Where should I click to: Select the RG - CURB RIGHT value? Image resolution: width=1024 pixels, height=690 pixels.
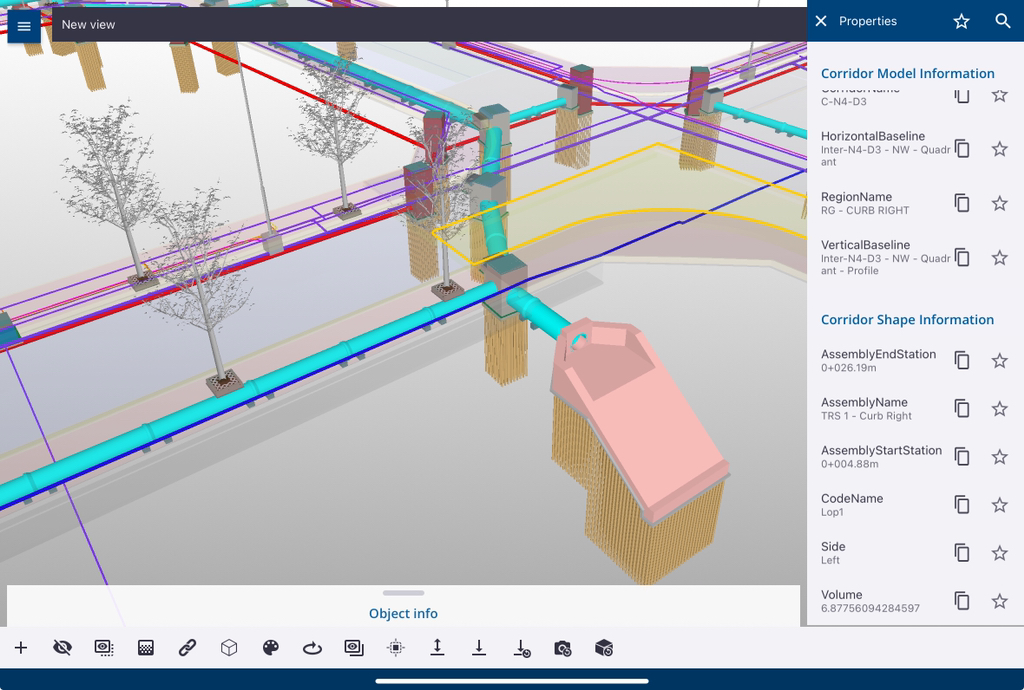(865, 210)
